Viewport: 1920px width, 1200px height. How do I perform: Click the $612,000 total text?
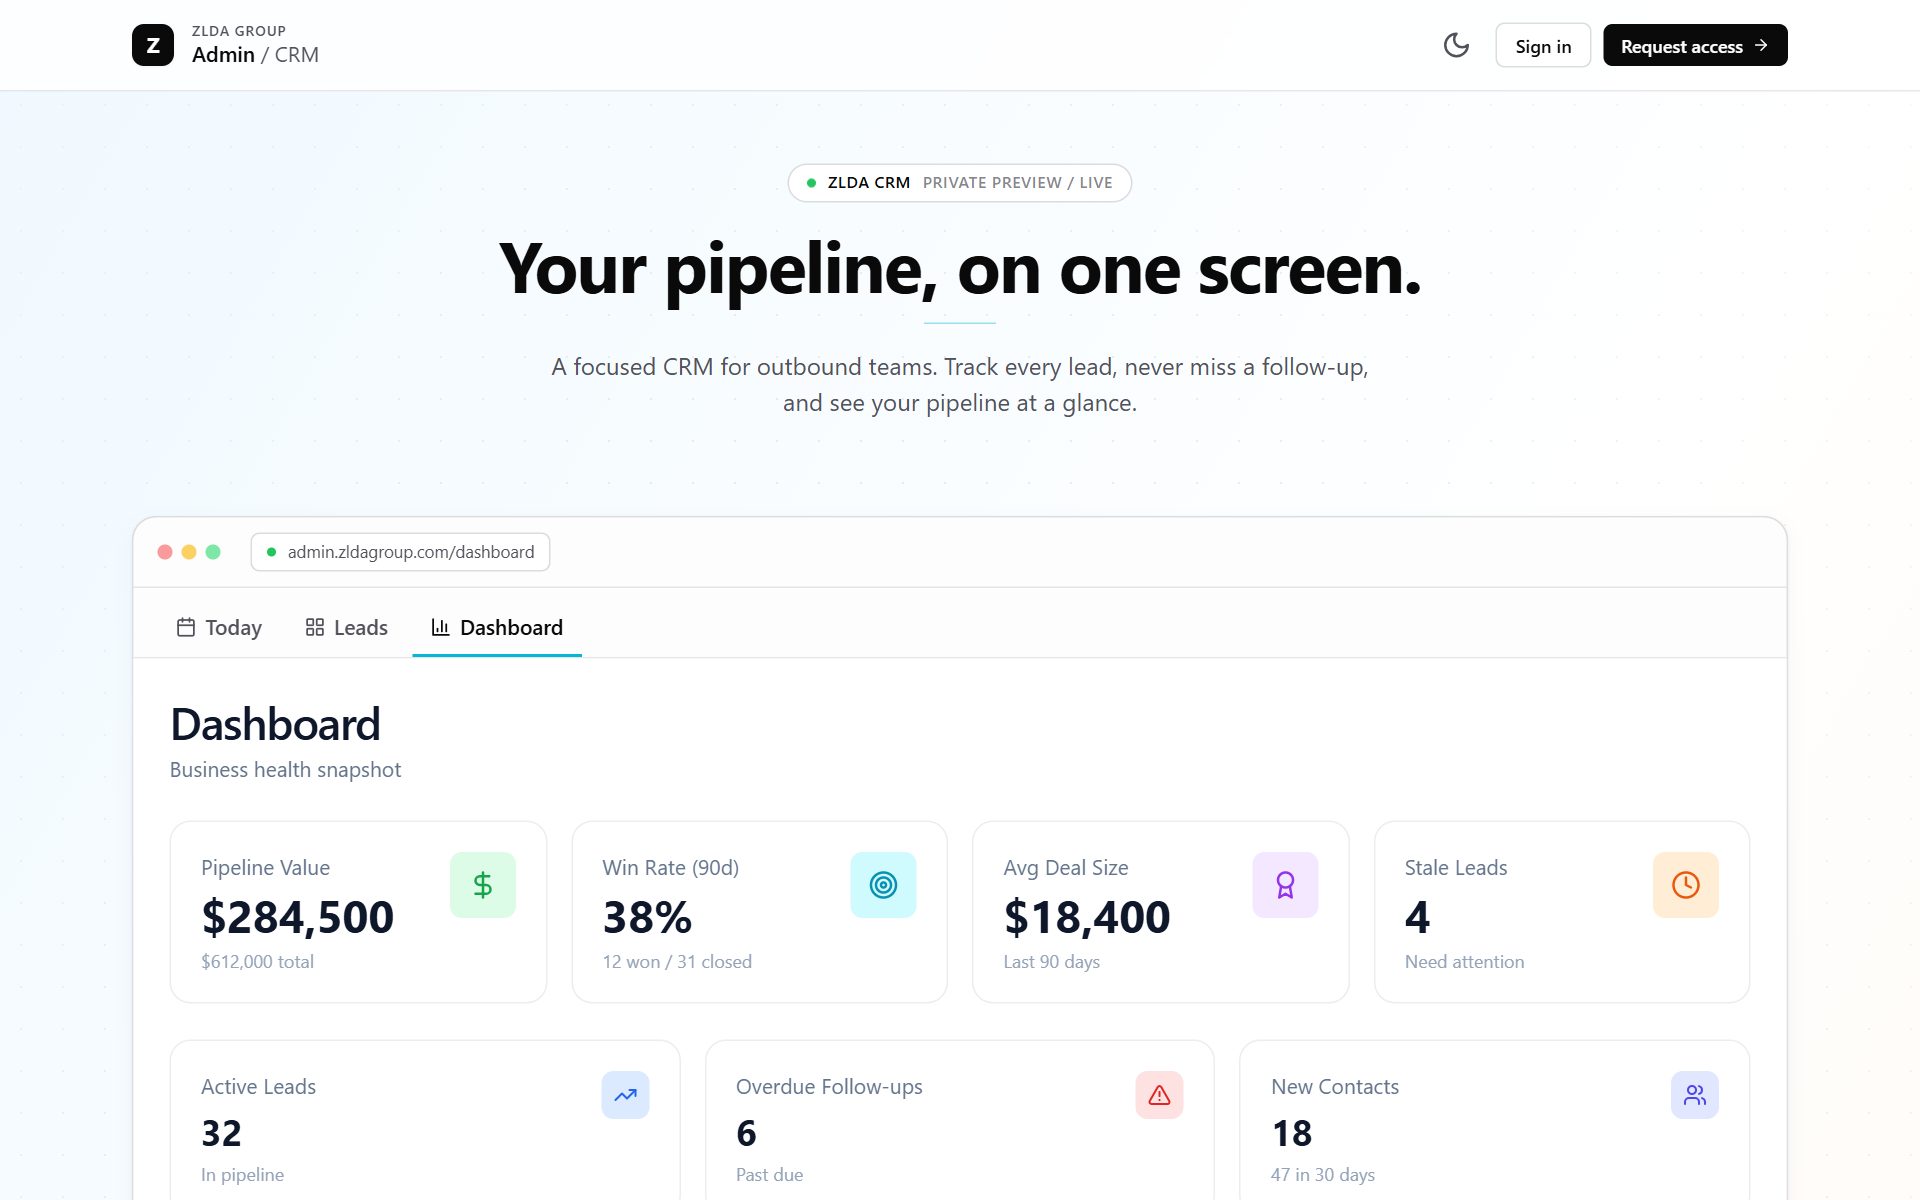tap(257, 962)
